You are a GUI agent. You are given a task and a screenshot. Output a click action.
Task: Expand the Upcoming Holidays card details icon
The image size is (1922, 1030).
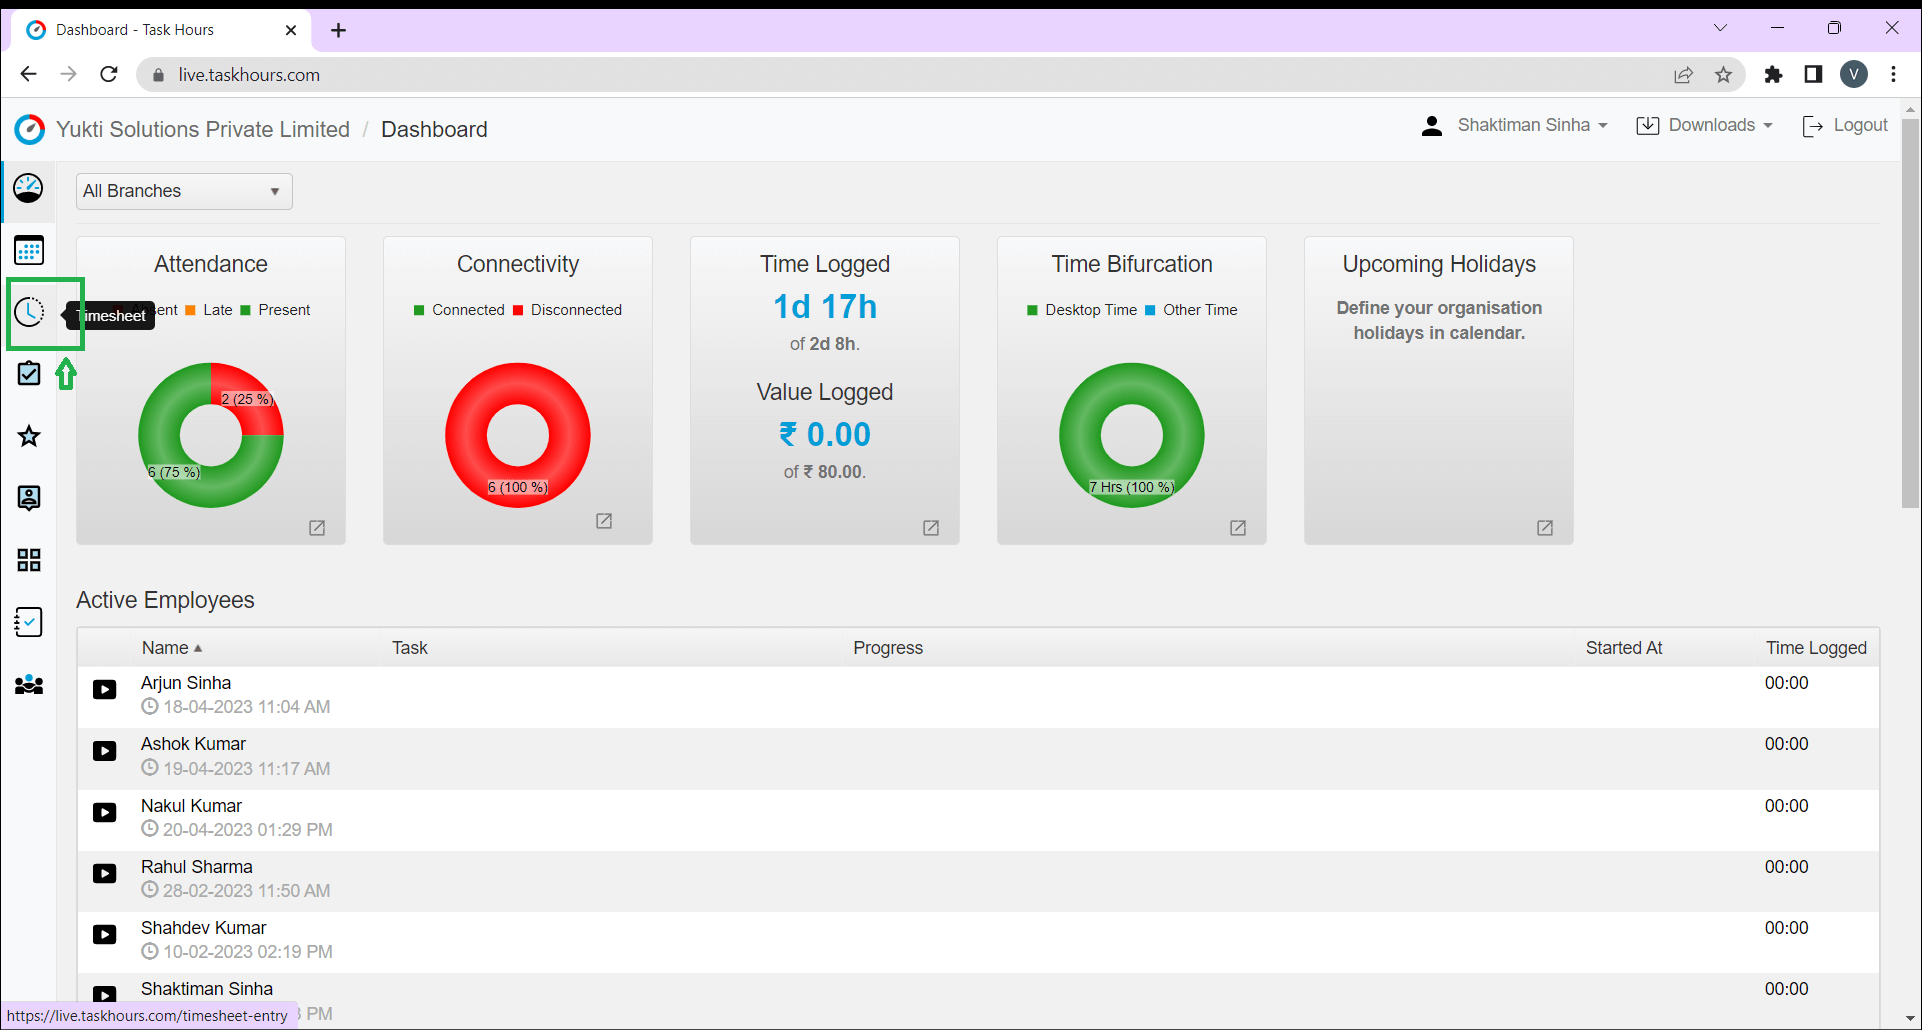(x=1545, y=528)
